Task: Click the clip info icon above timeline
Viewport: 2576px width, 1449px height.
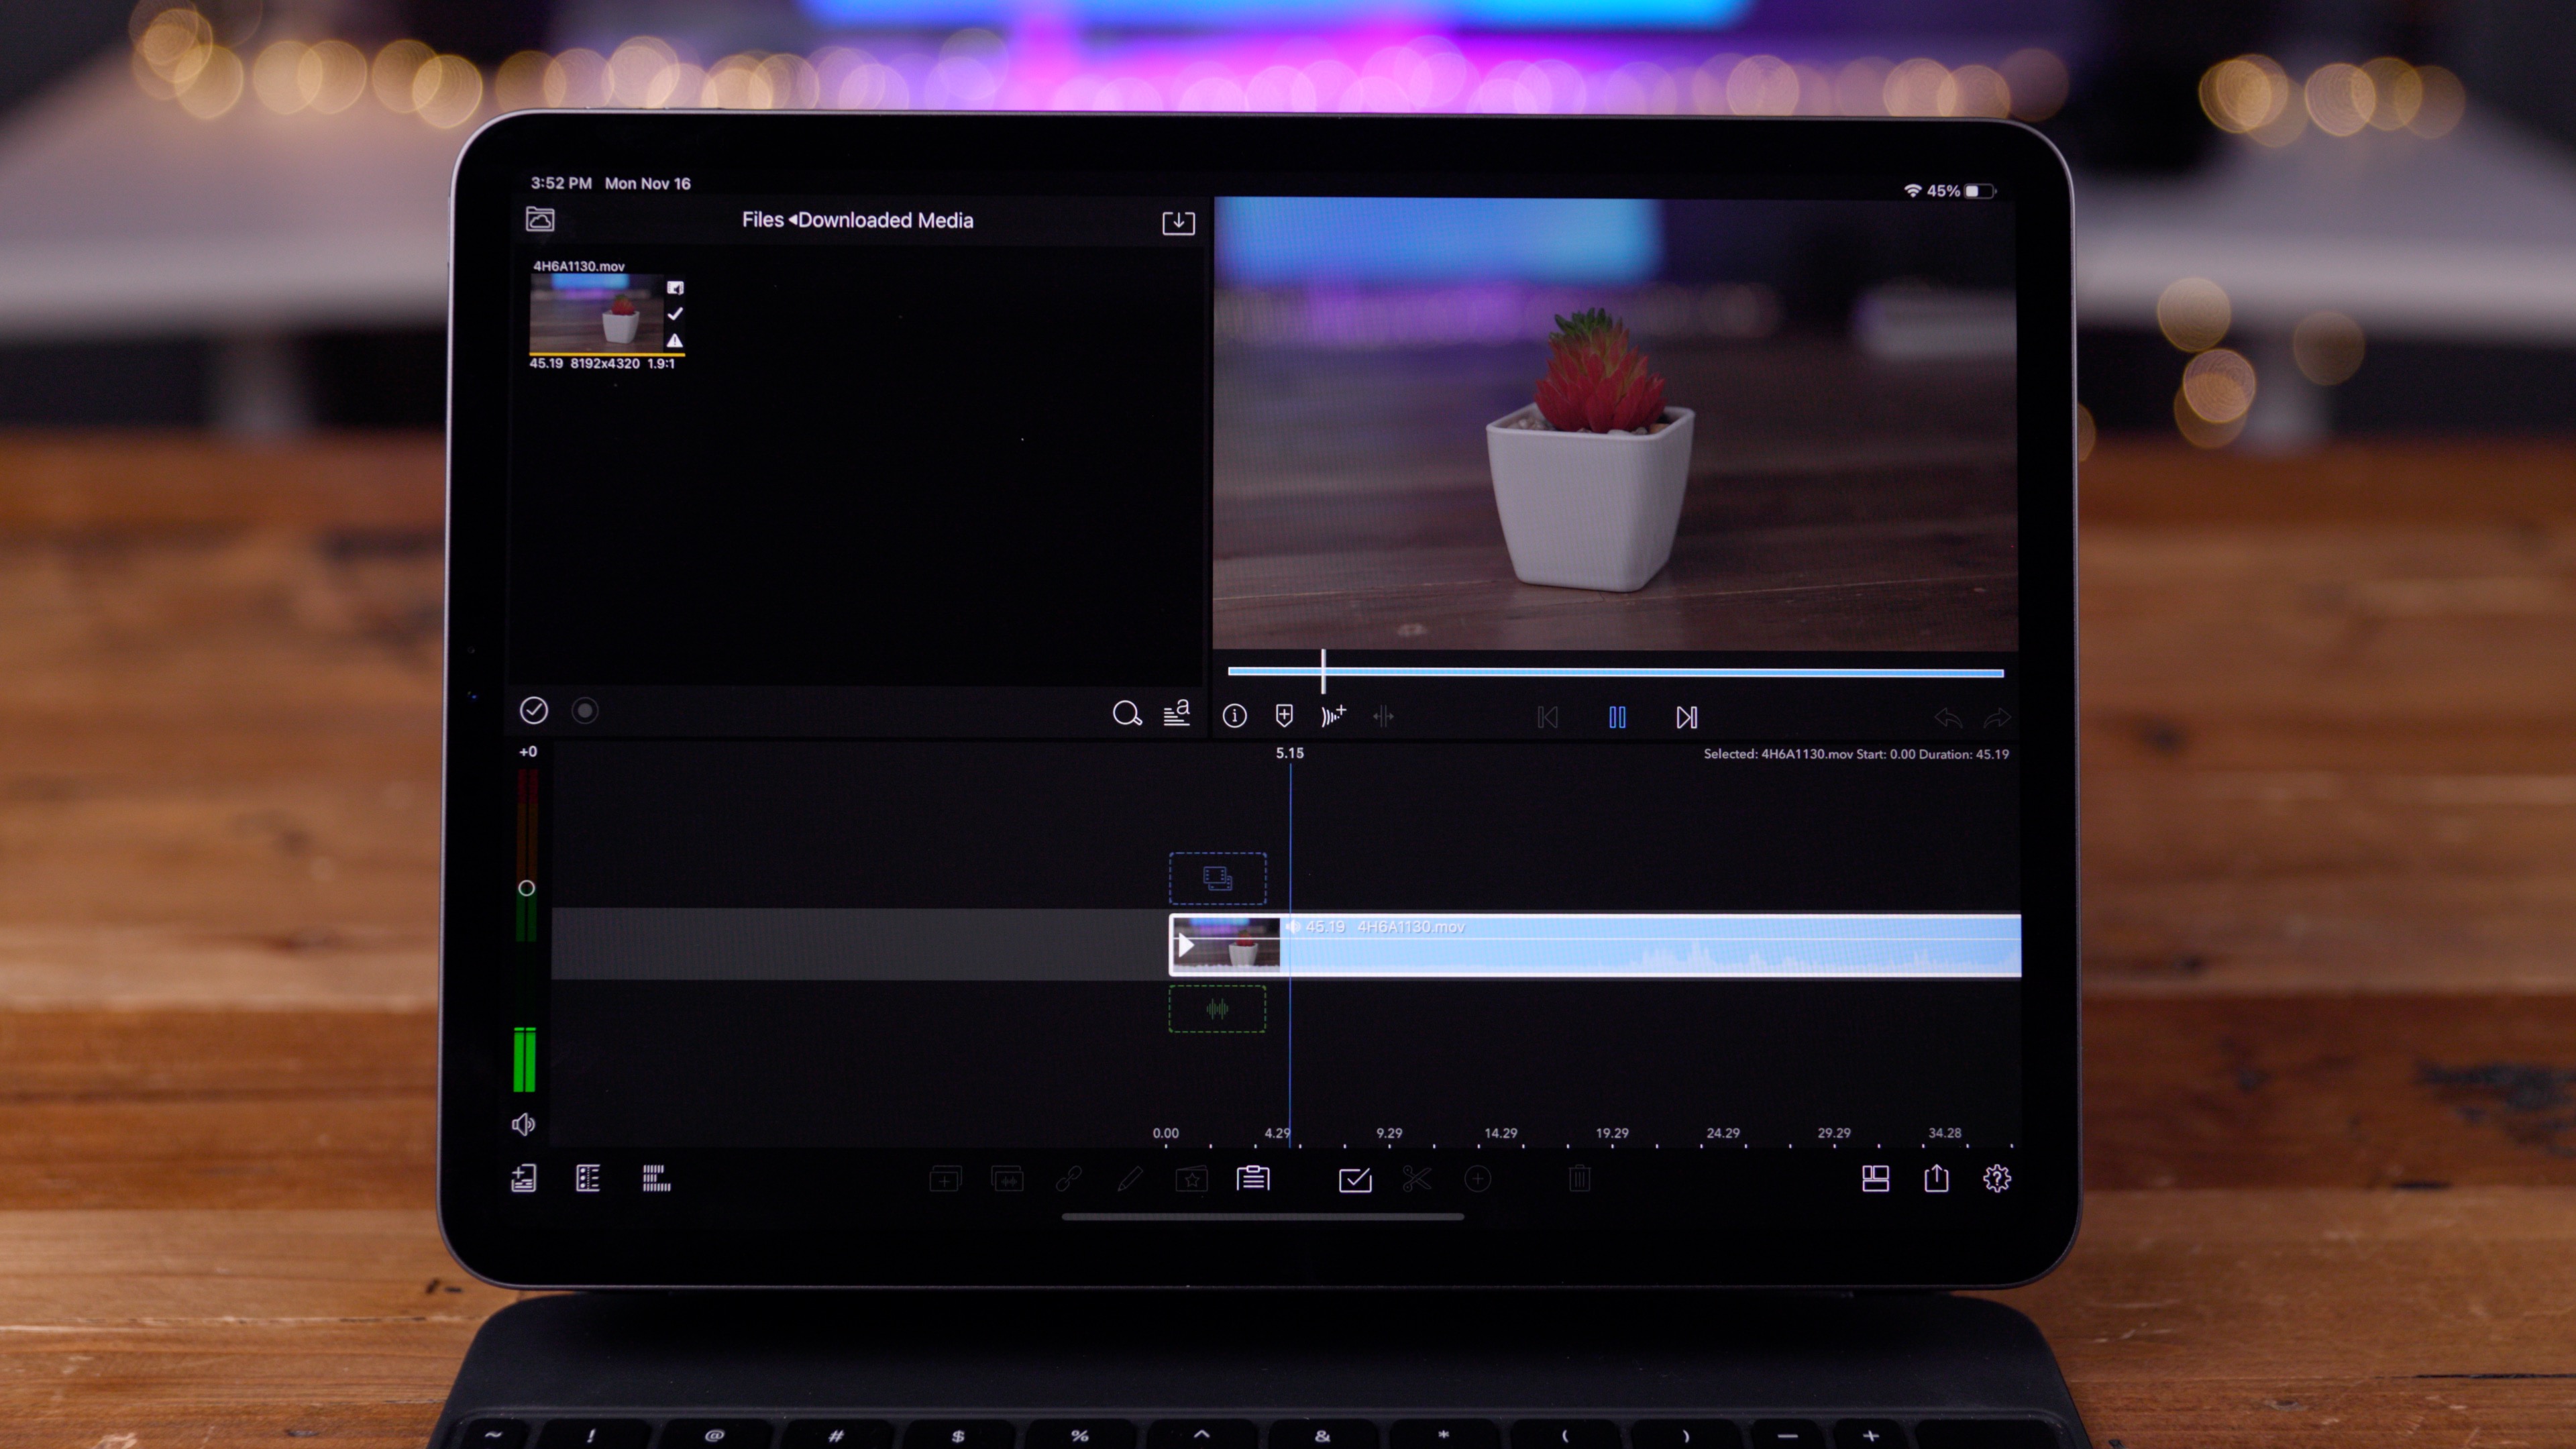Action: (x=1234, y=716)
